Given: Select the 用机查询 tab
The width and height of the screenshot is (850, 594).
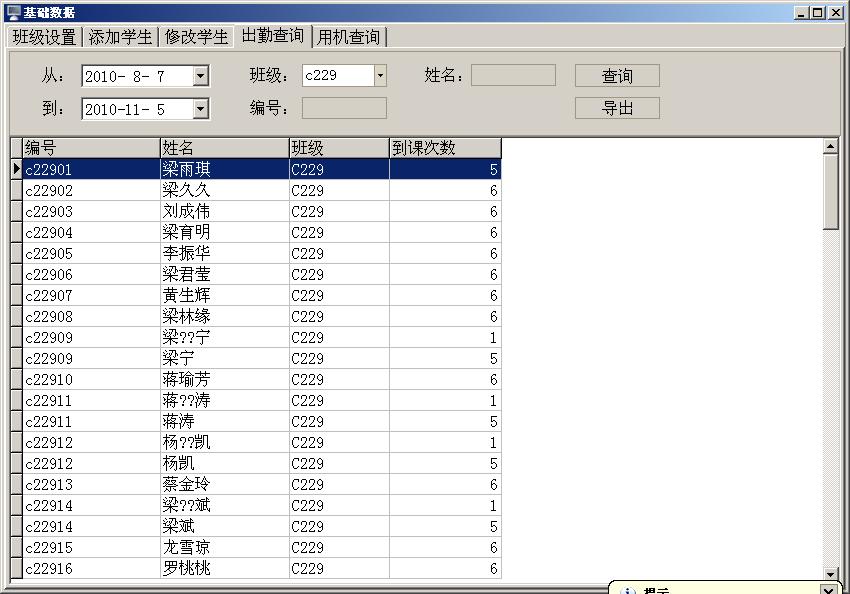Looking at the screenshot, I should click(349, 37).
